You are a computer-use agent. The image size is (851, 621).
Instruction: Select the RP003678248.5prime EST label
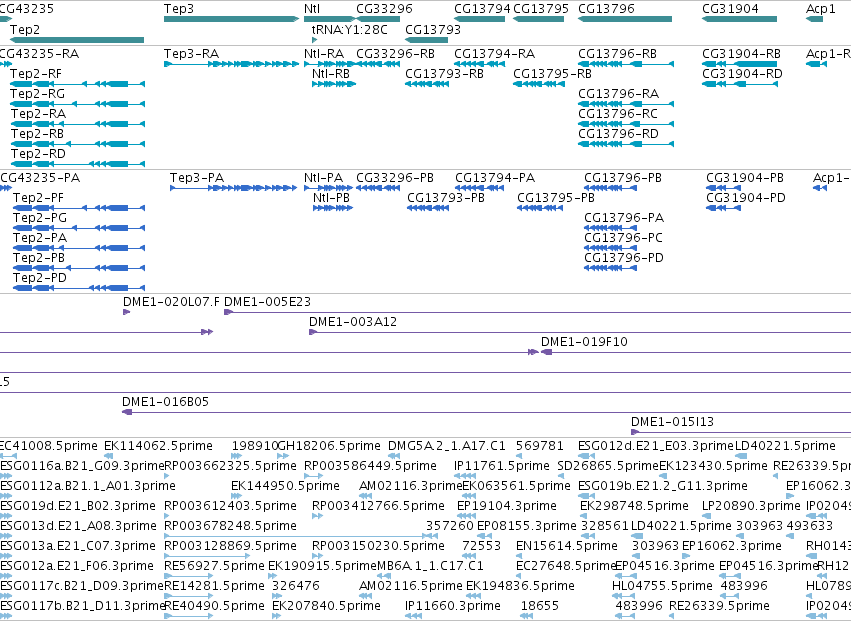click(x=230, y=525)
